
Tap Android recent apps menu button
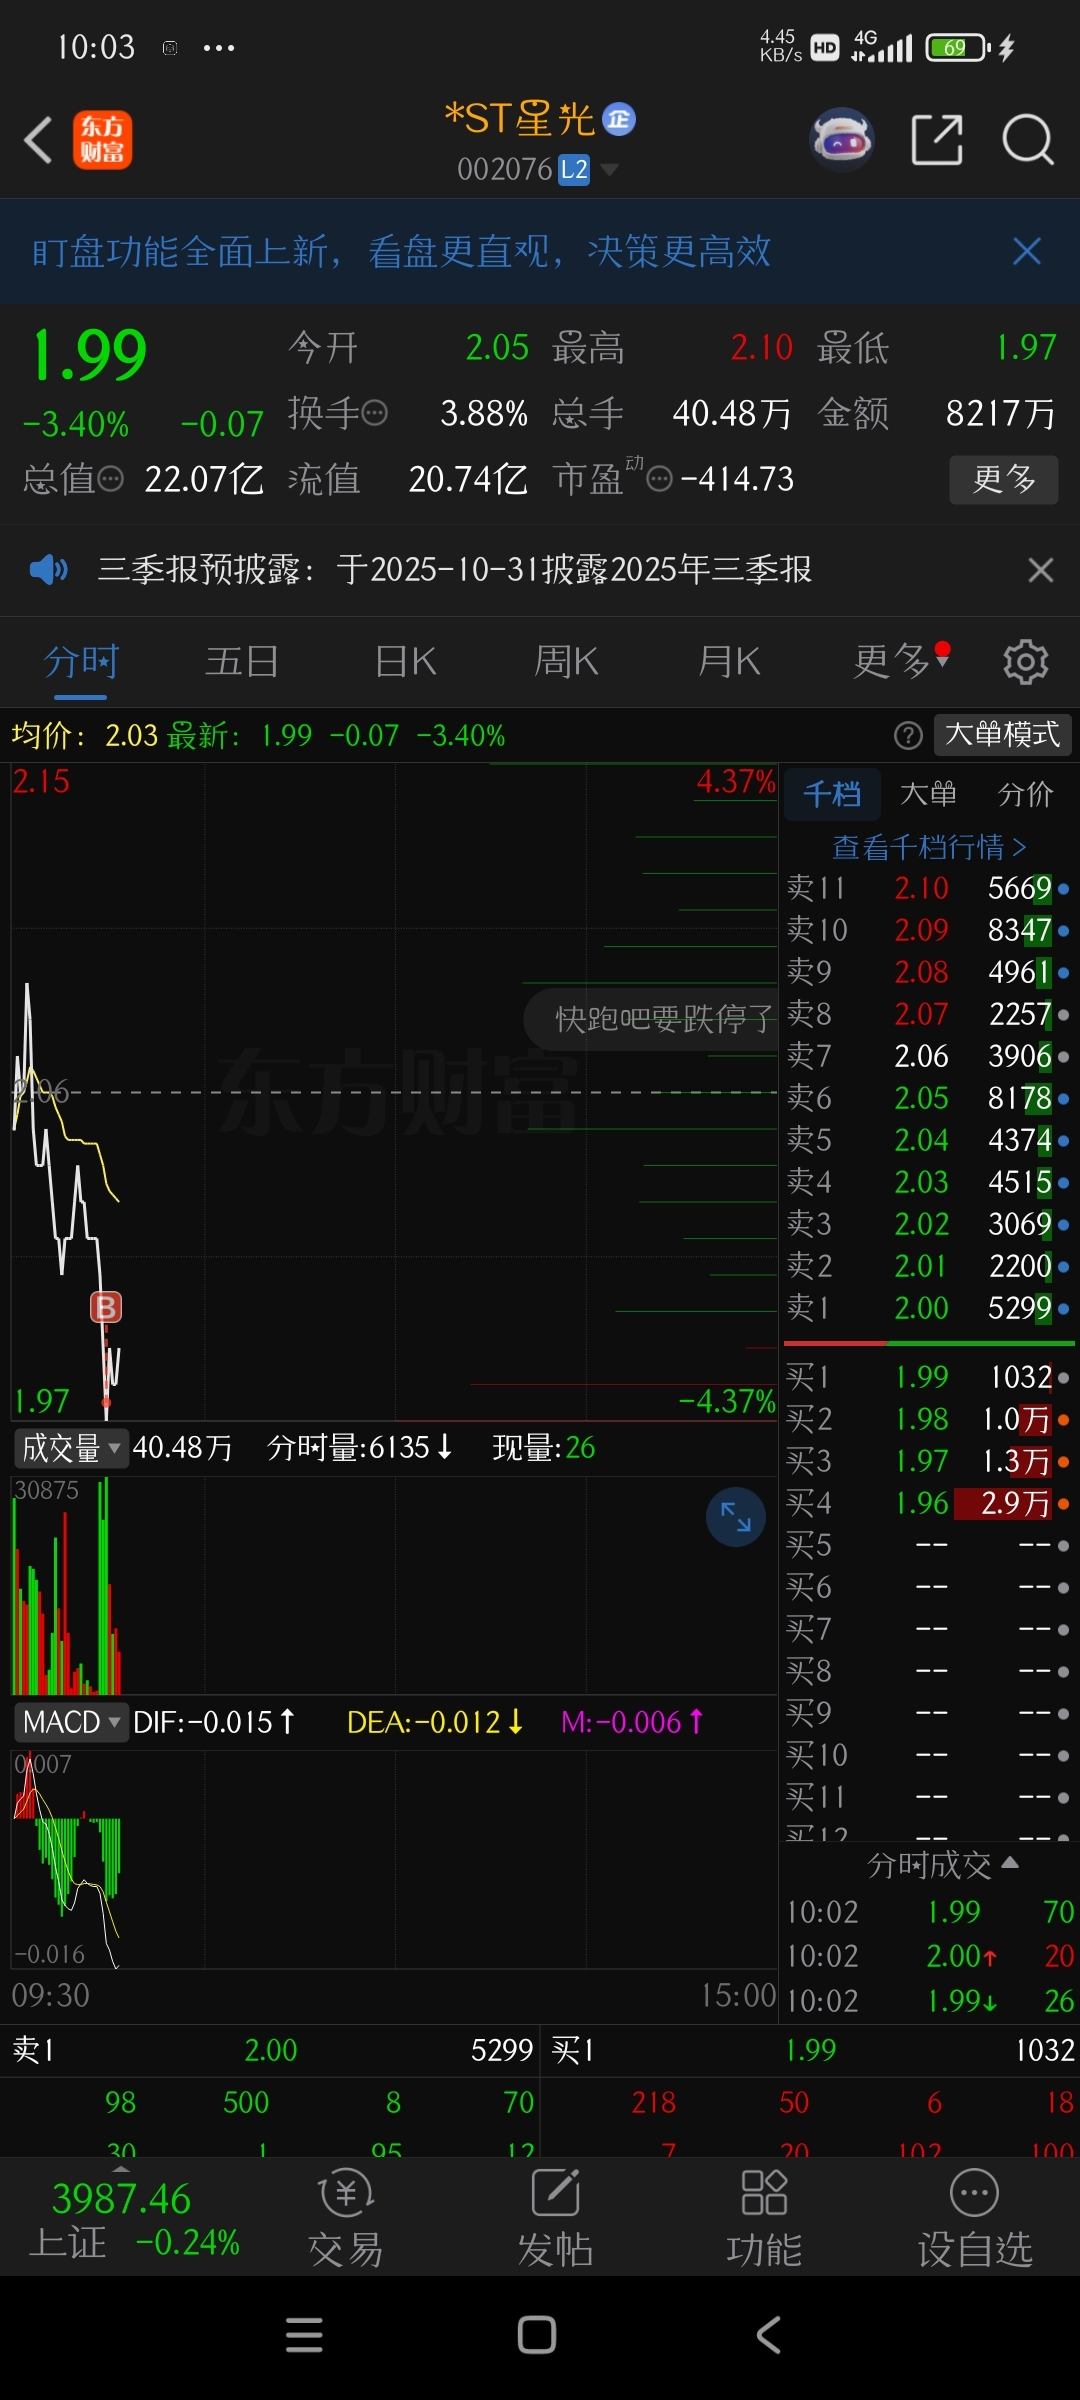[304, 2335]
